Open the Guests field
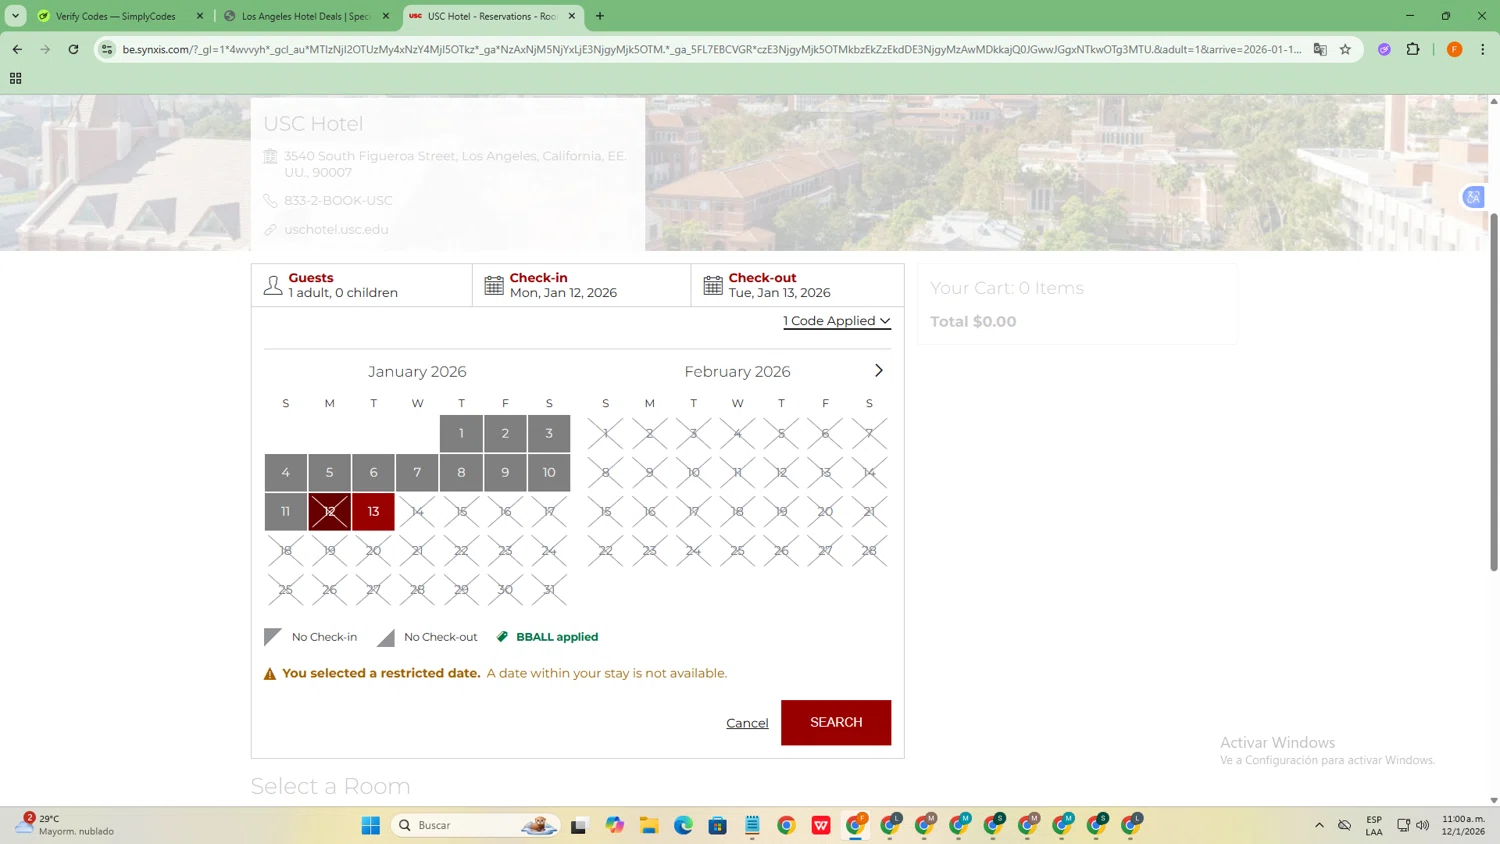The image size is (1500, 844). 362,285
